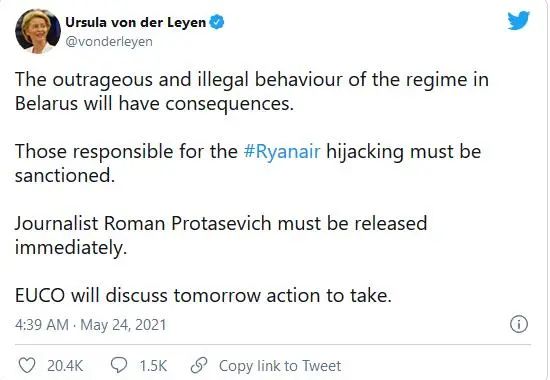The height and width of the screenshot is (380, 550).
Task: Click the reply speech bubble icon
Action: tap(119, 365)
